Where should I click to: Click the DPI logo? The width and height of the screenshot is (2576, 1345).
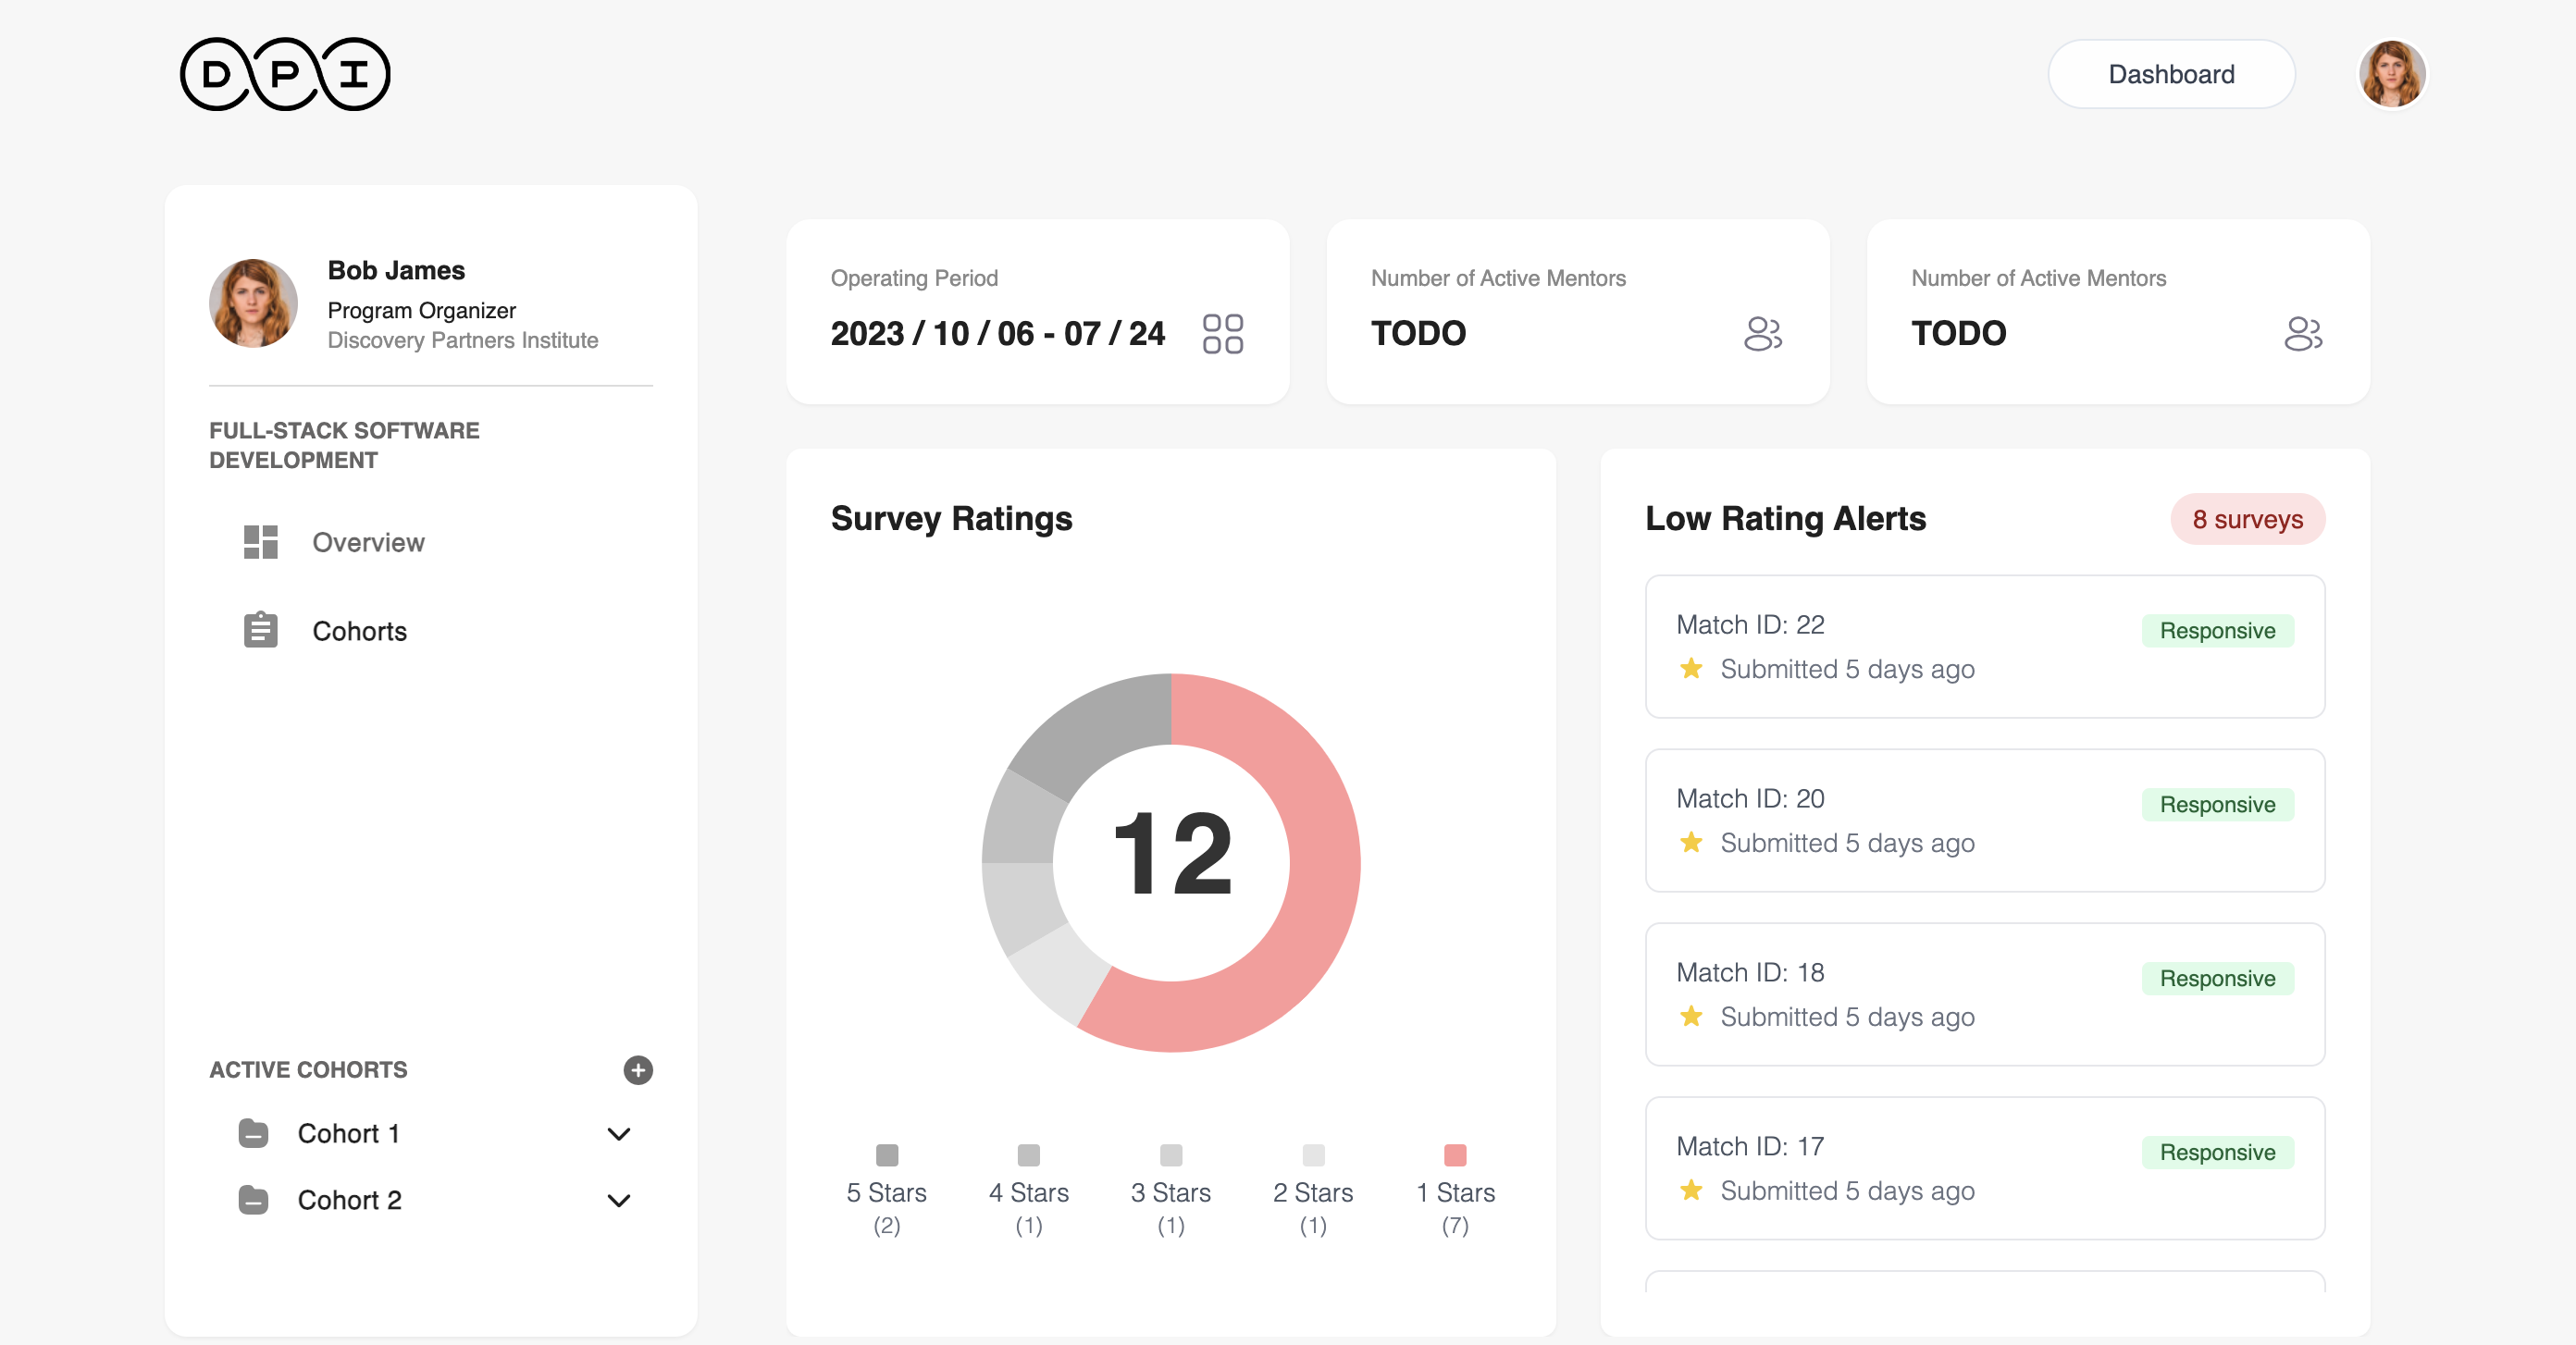(x=285, y=74)
